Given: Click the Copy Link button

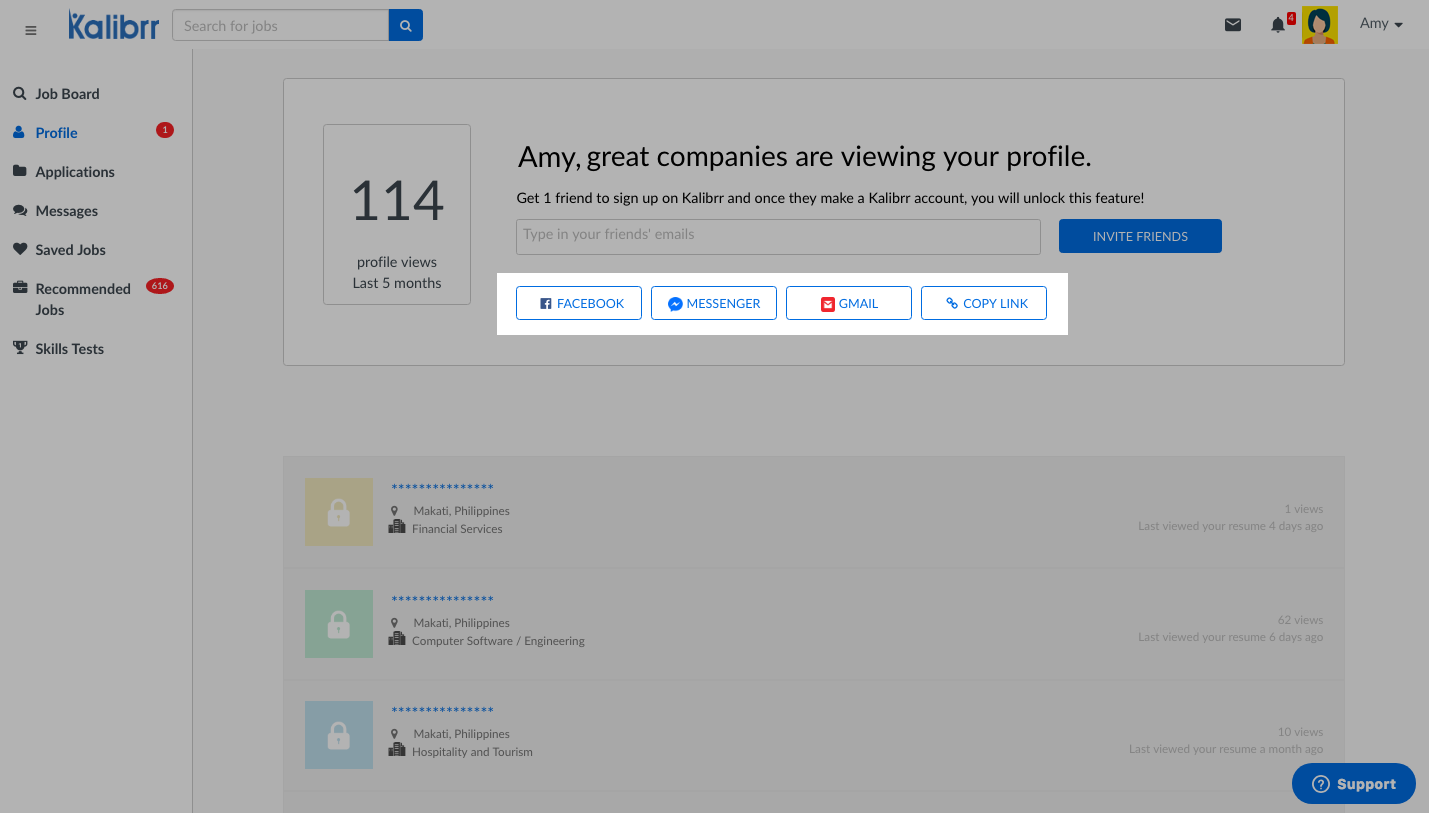Looking at the screenshot, I should [984, 304].
